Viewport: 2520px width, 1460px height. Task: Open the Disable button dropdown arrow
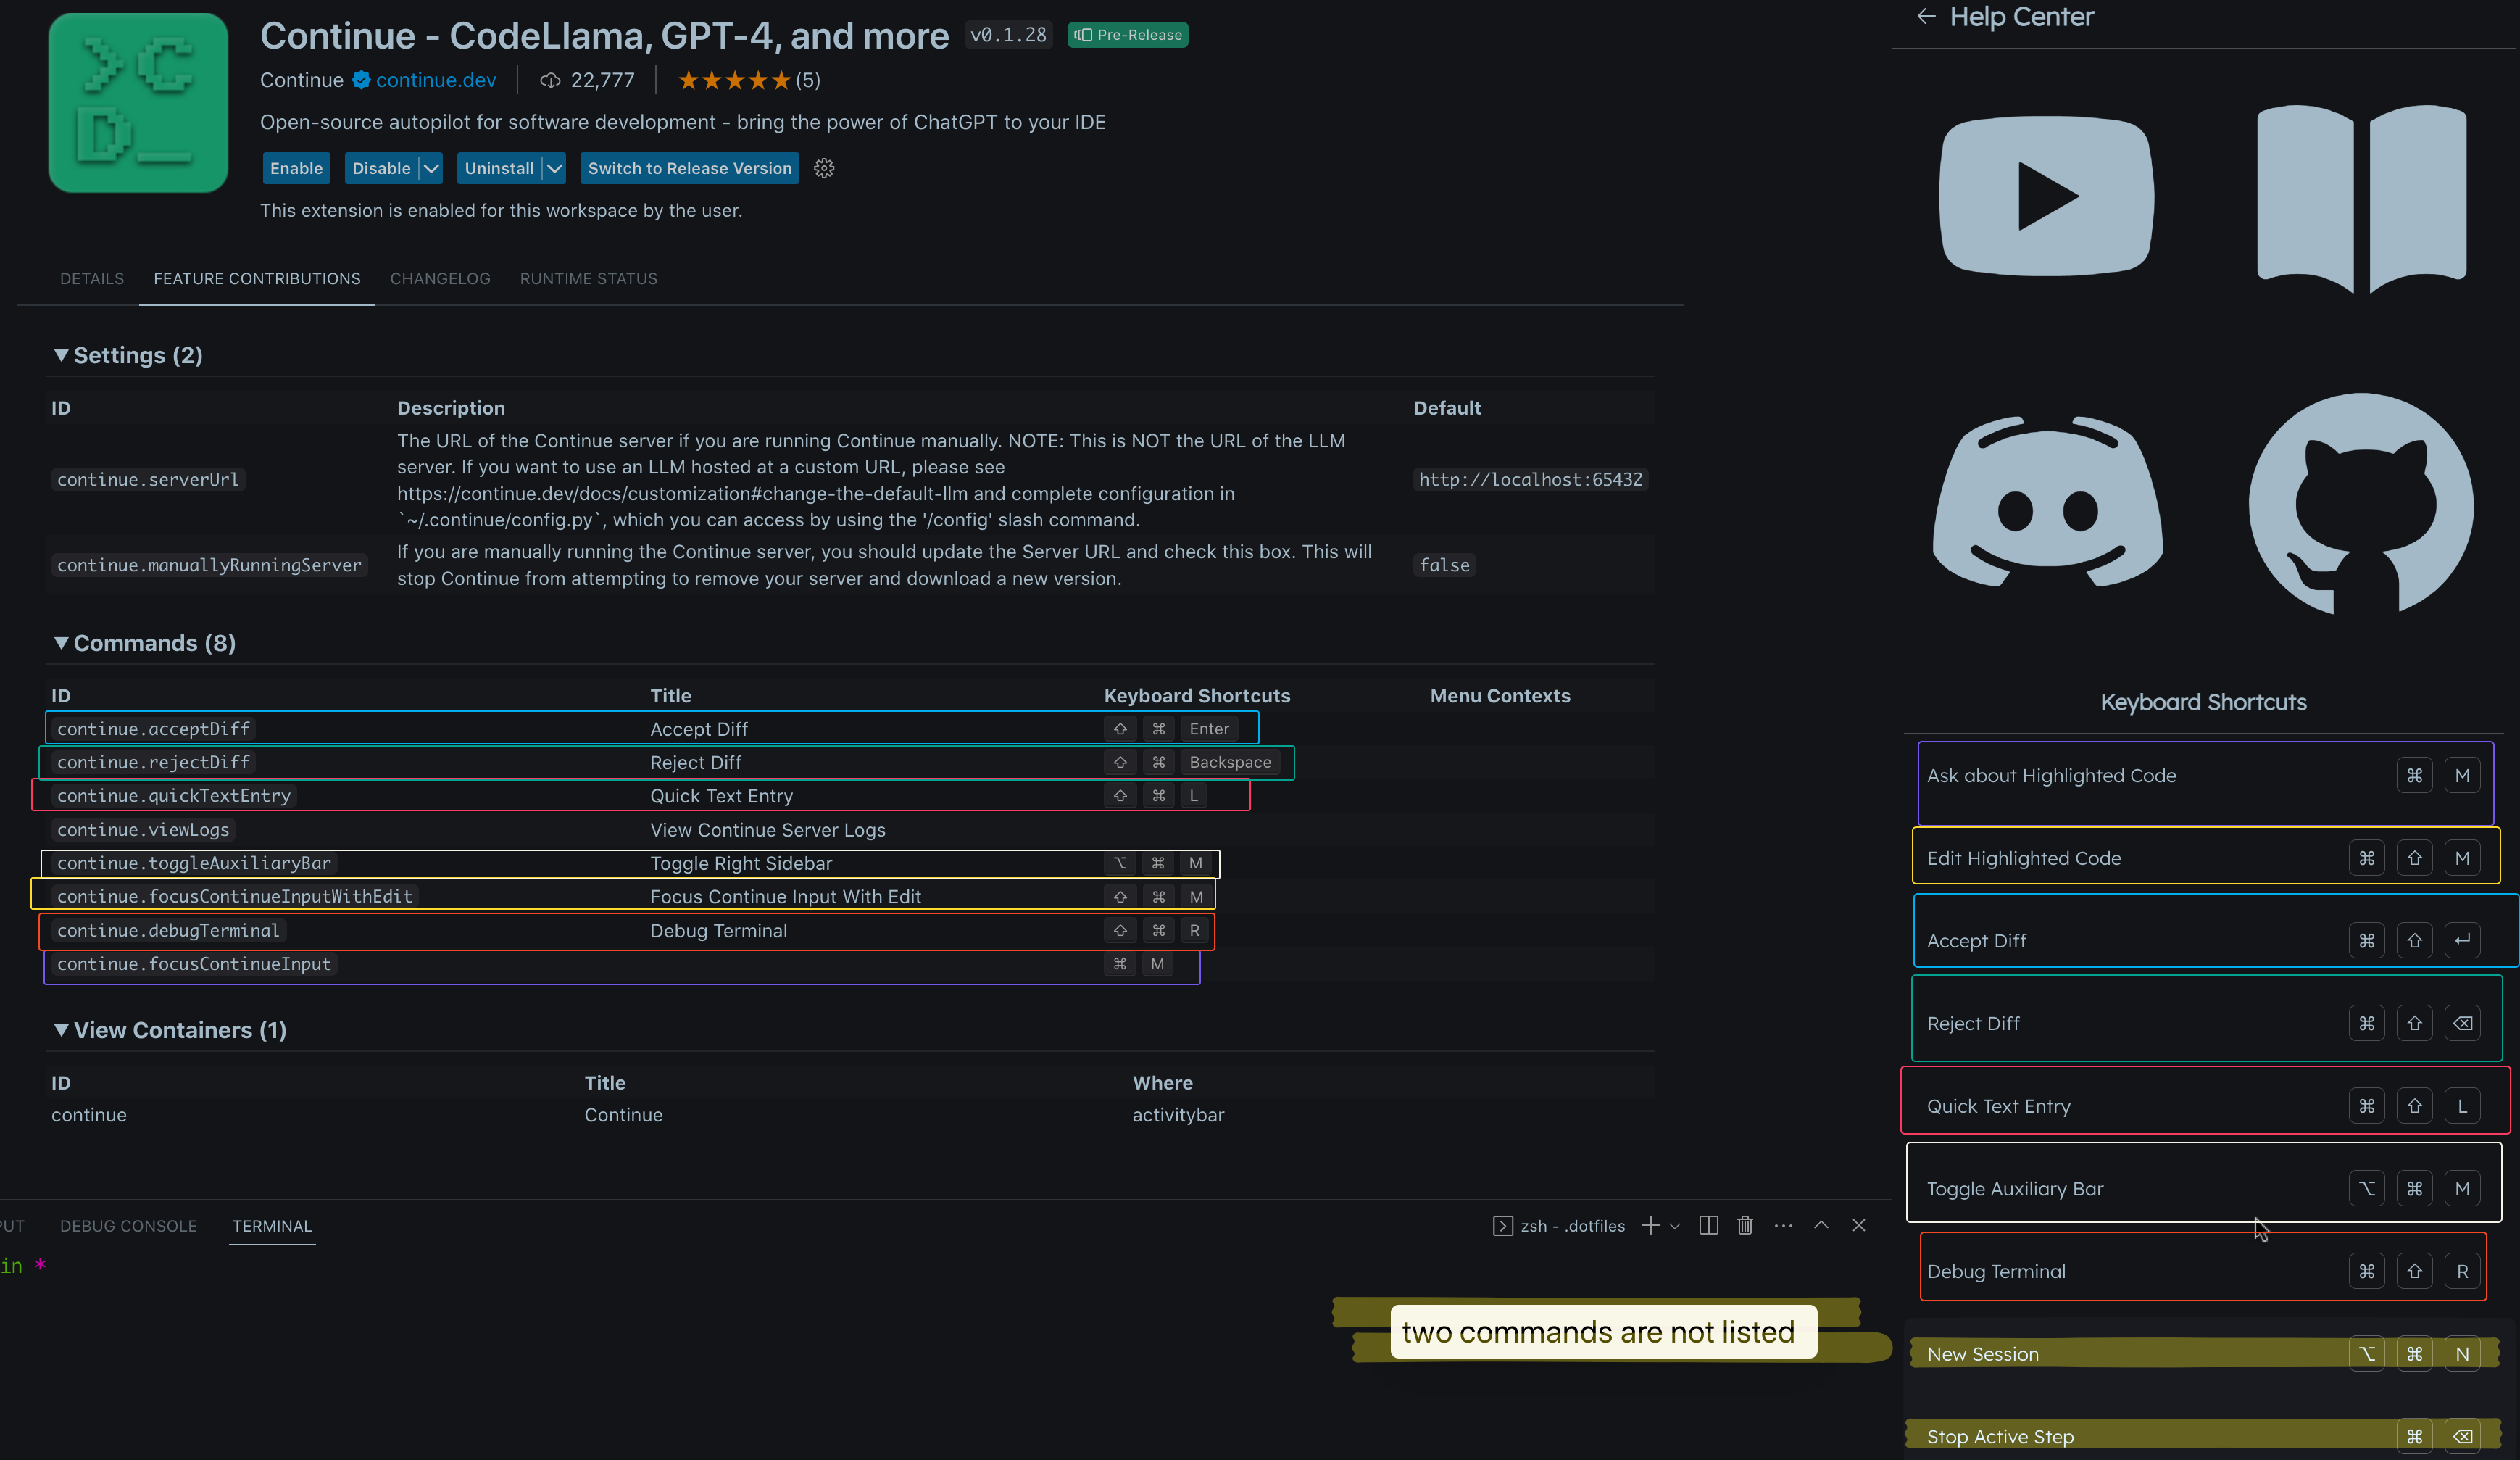tap(430, 168)
